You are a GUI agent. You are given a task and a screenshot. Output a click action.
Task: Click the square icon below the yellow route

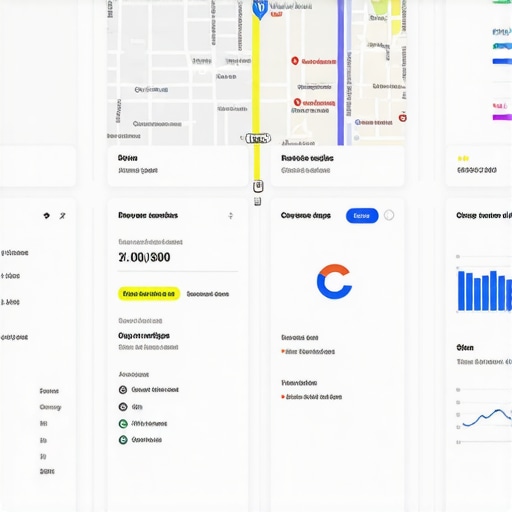258,186
